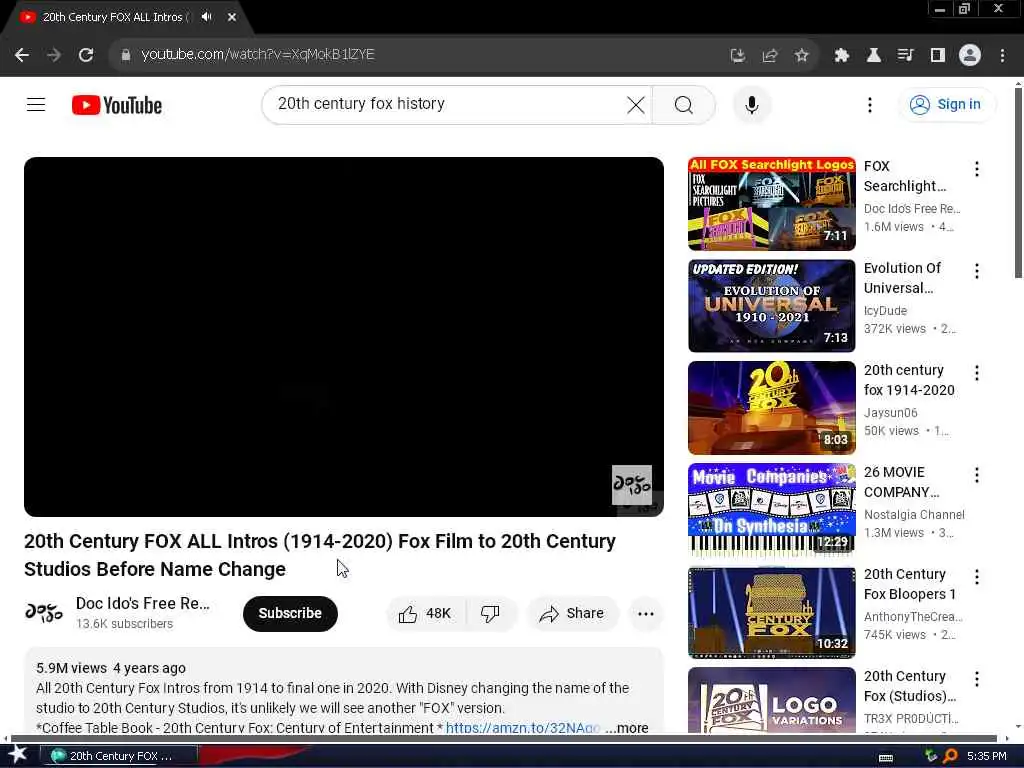Click the Sign in button
Screen dimensions: 1024x768
coord(946,104)
